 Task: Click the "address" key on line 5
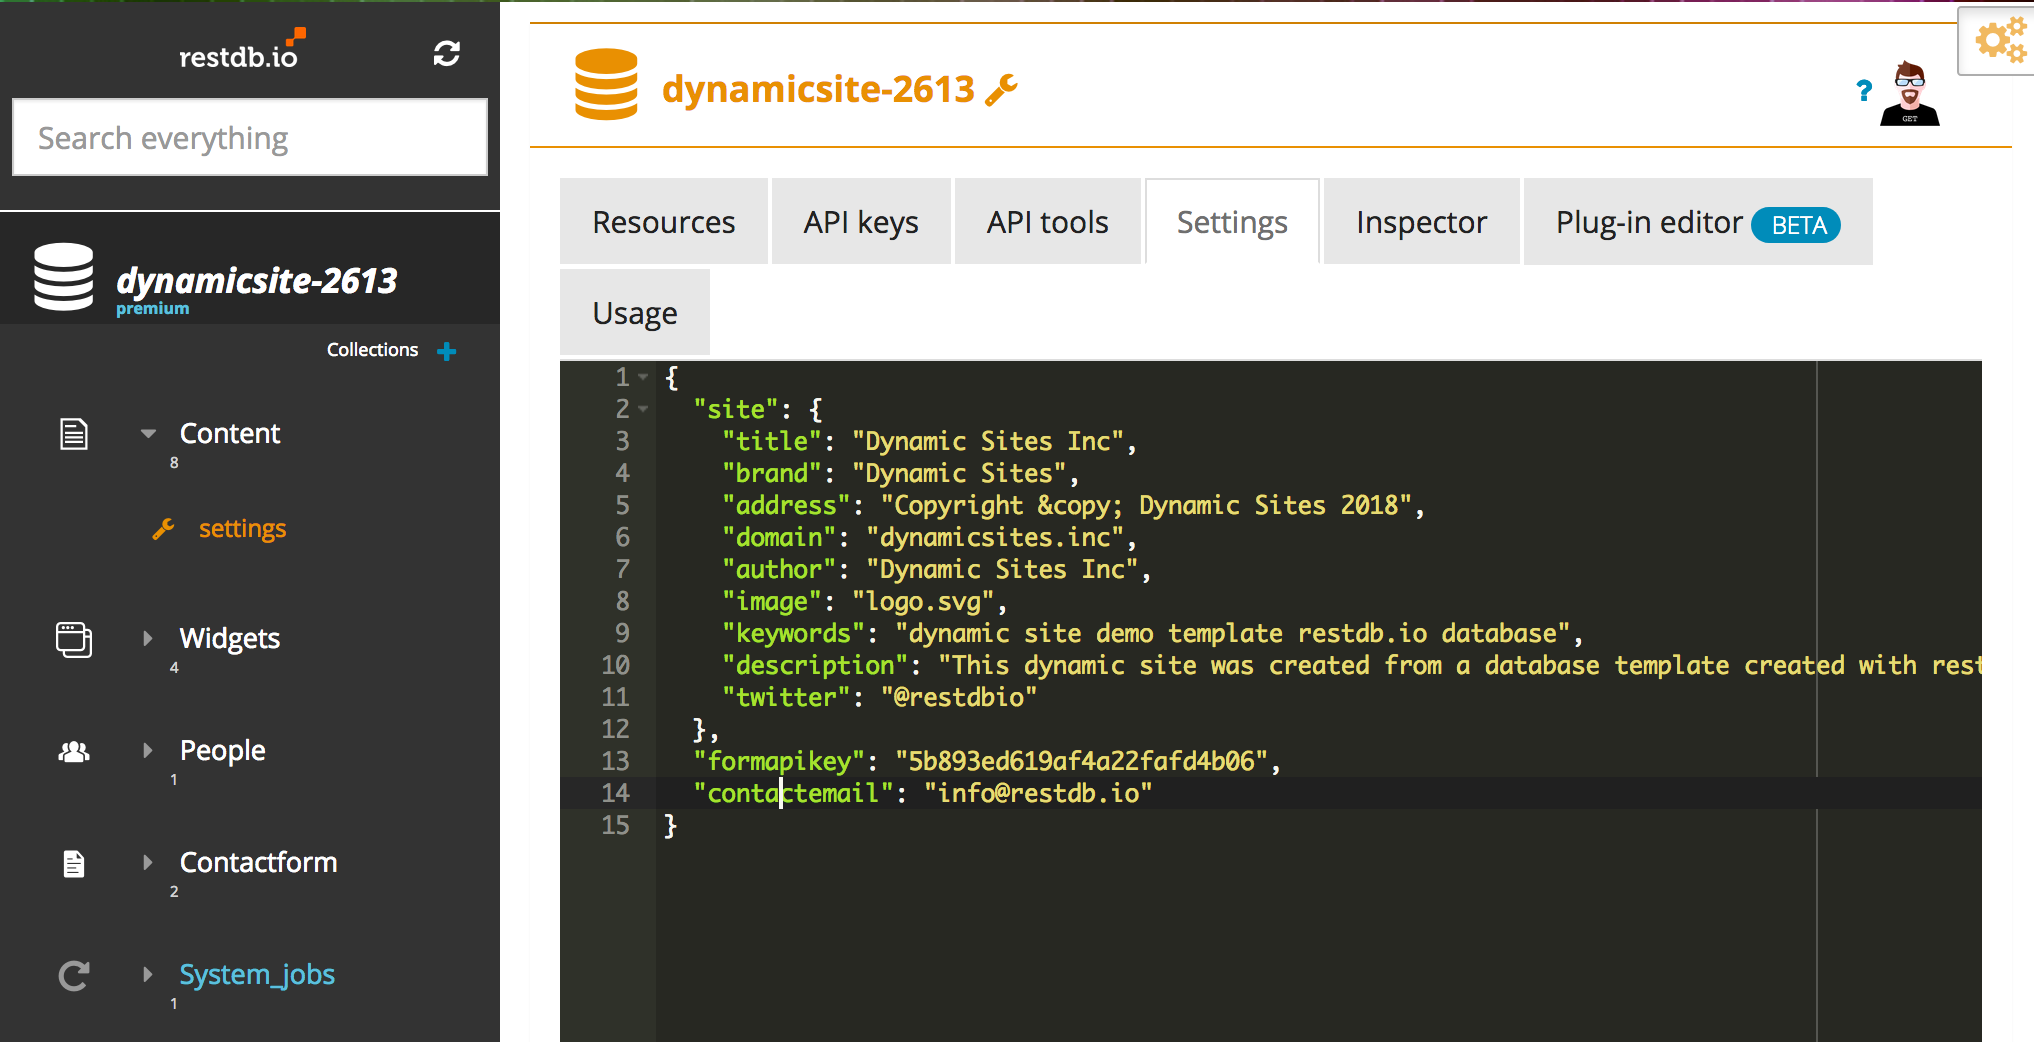(786, 505)
